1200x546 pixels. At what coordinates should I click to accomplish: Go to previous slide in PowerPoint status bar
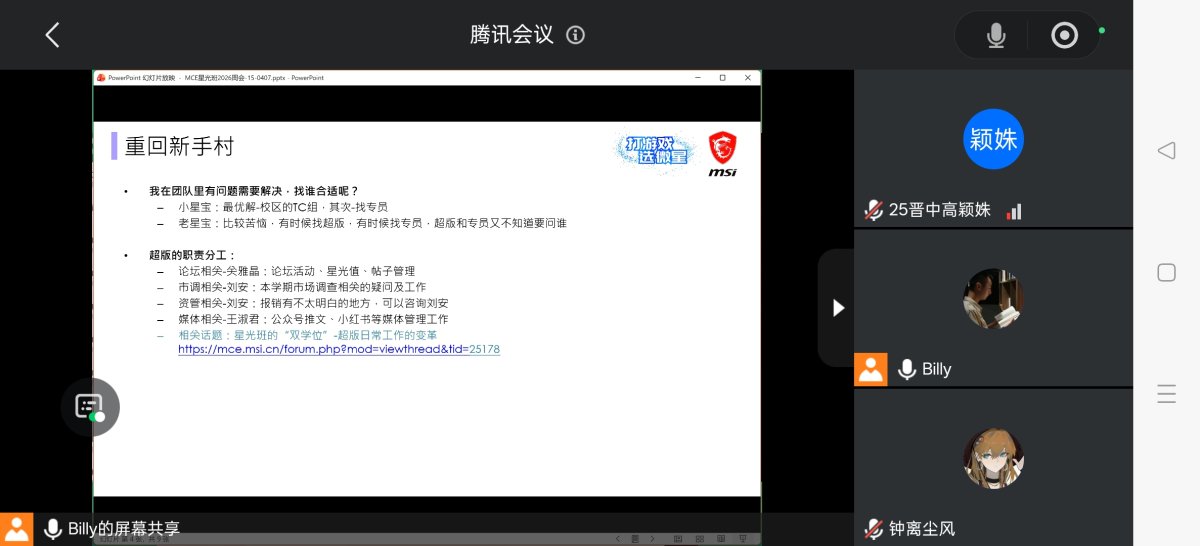[617, 538]
